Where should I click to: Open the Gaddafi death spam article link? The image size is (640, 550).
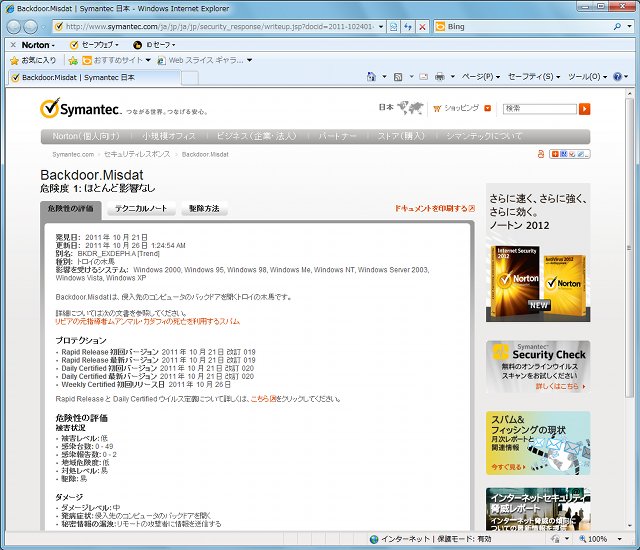148,322
